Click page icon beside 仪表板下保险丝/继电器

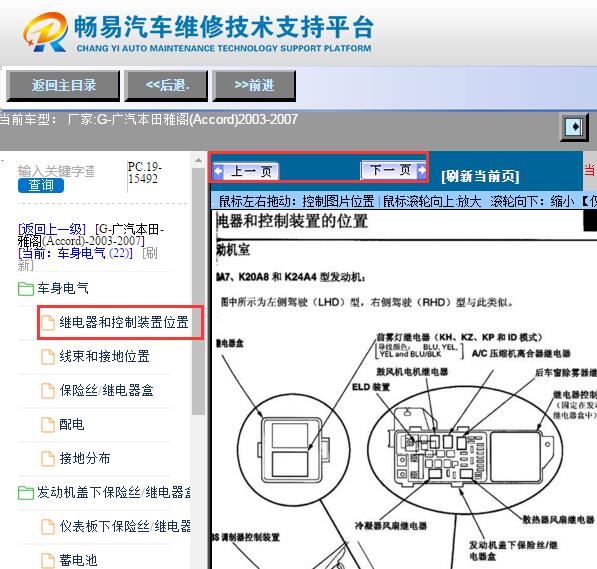tap(48, 527)
